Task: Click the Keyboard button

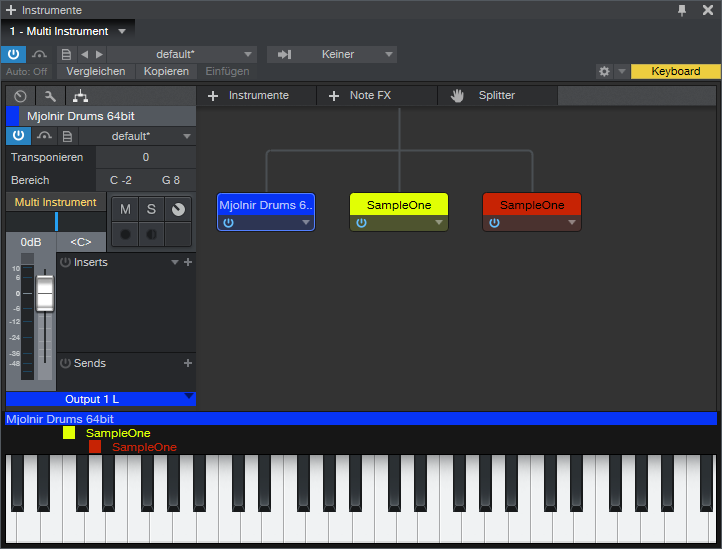Action: tap(675, 72)
